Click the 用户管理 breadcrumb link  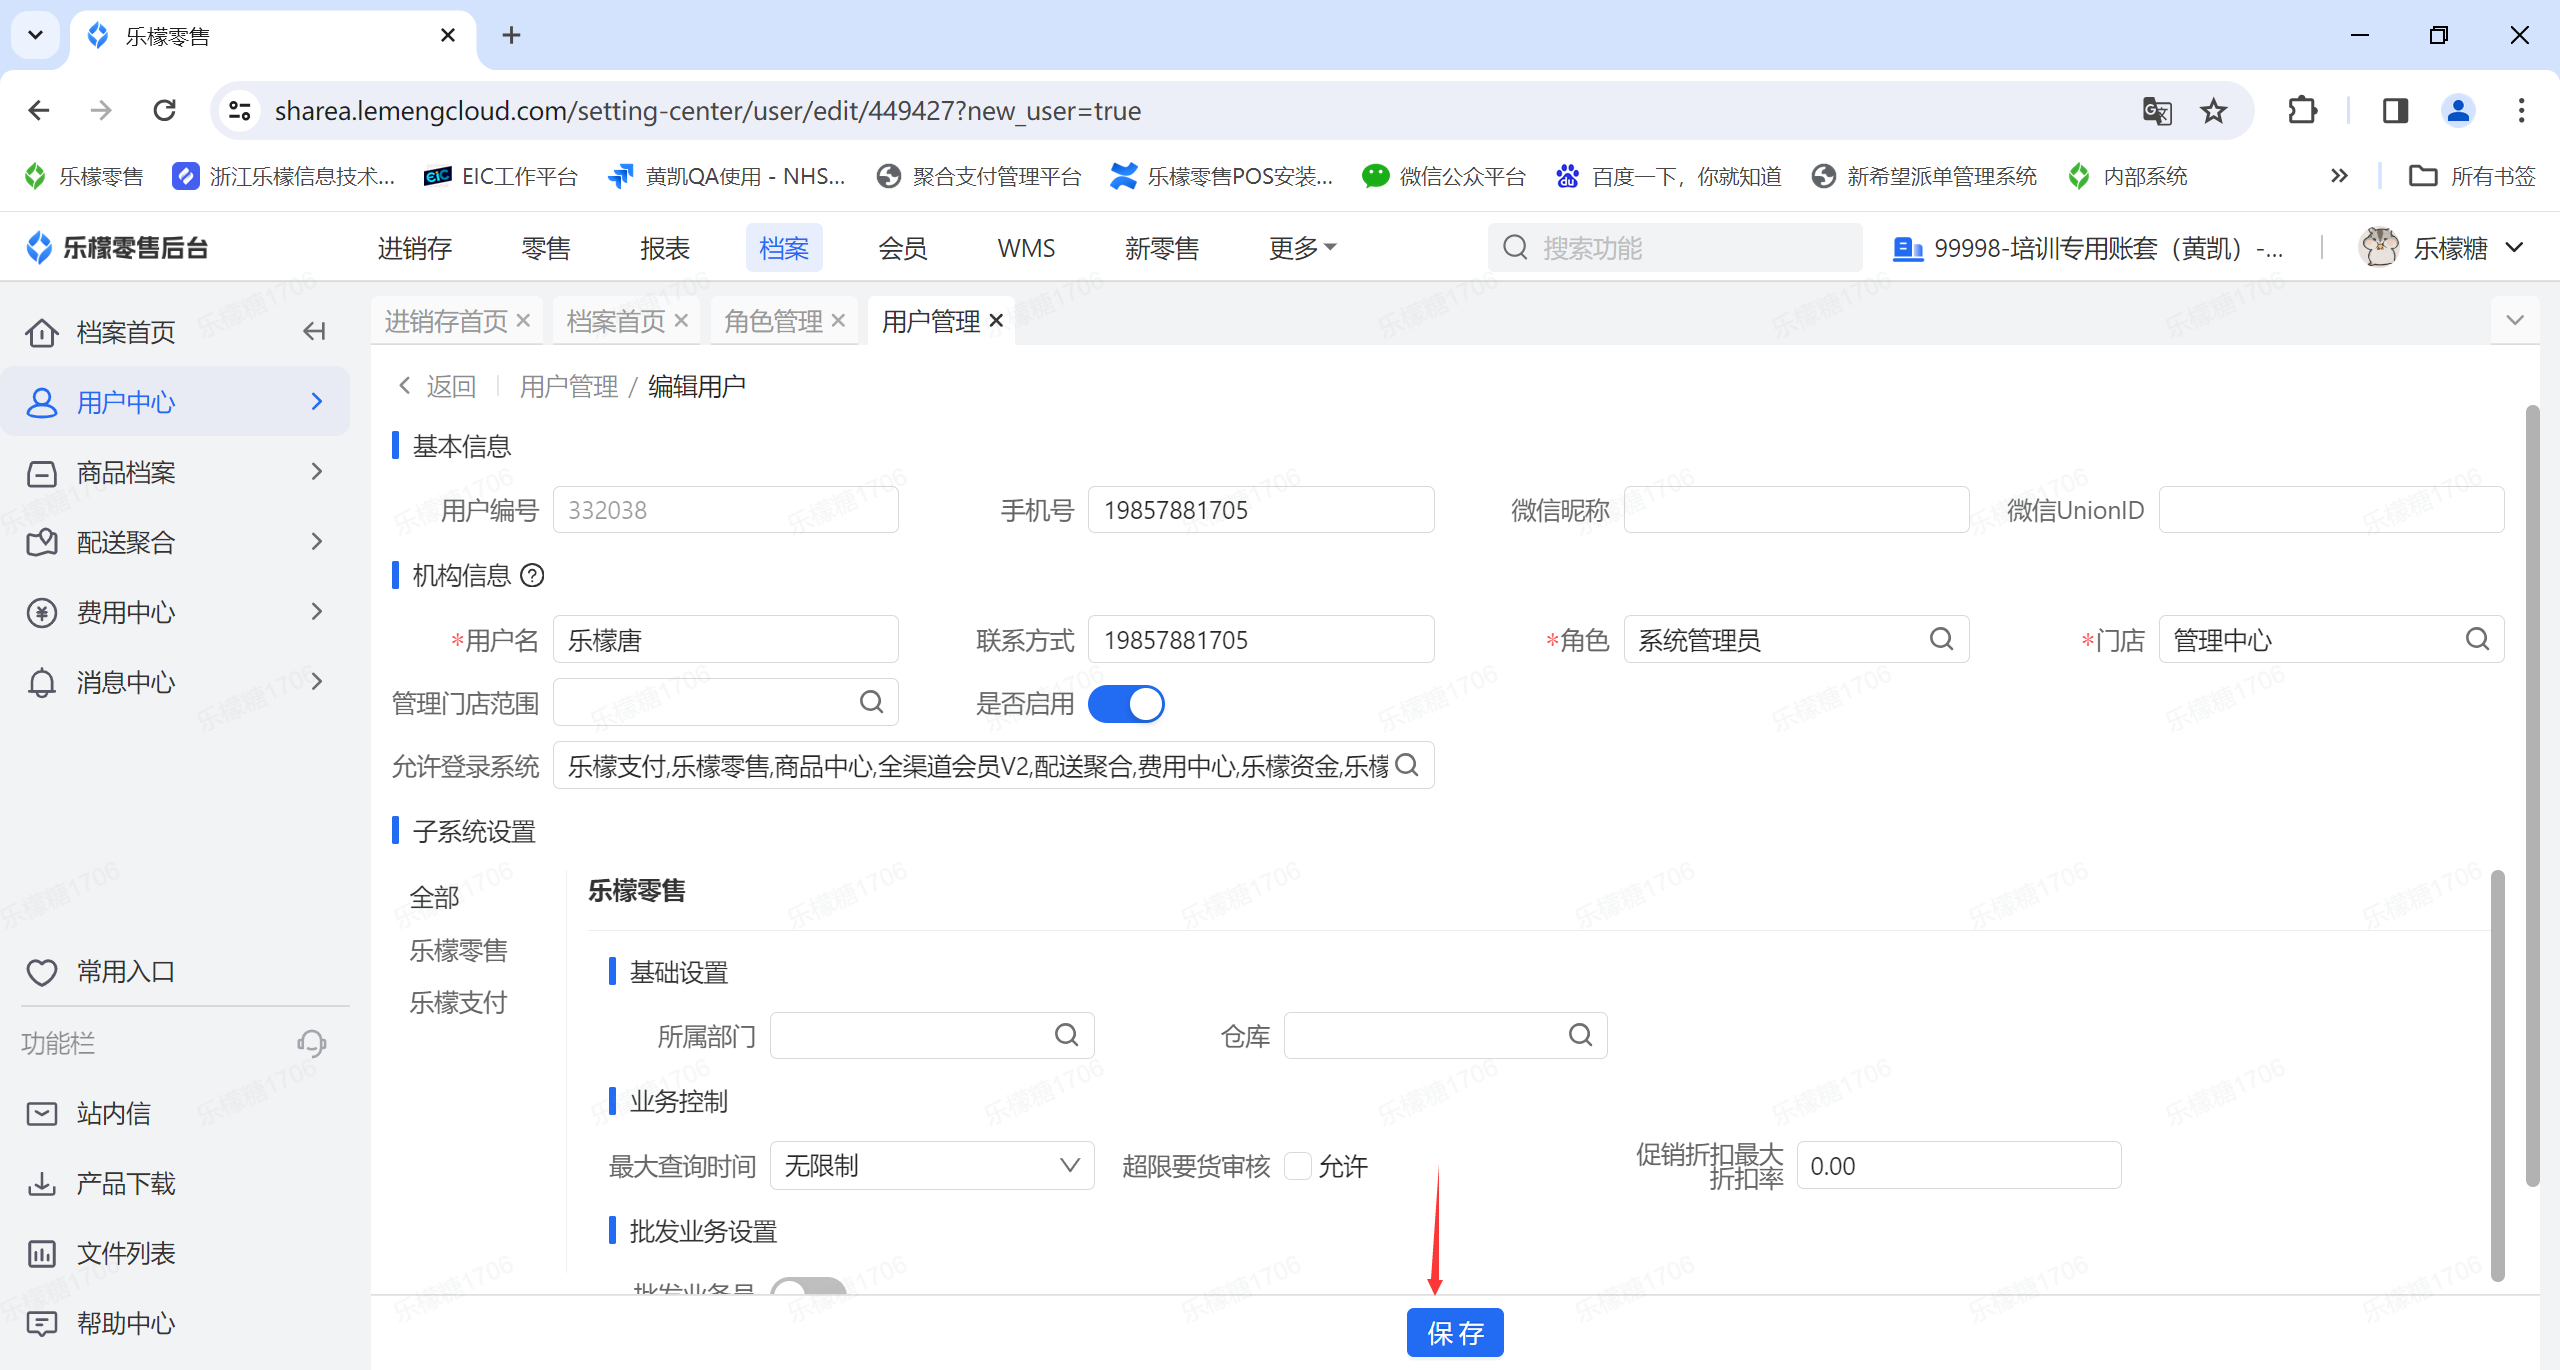569,386
